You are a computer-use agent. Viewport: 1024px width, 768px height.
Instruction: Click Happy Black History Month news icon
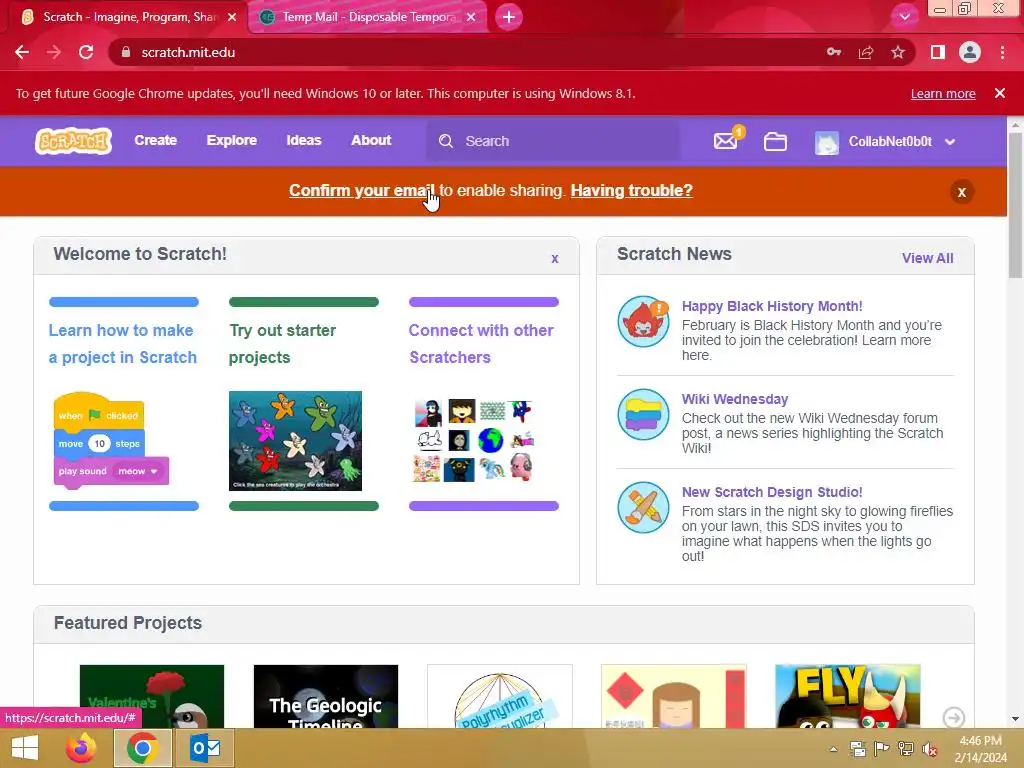coord(643,321)
